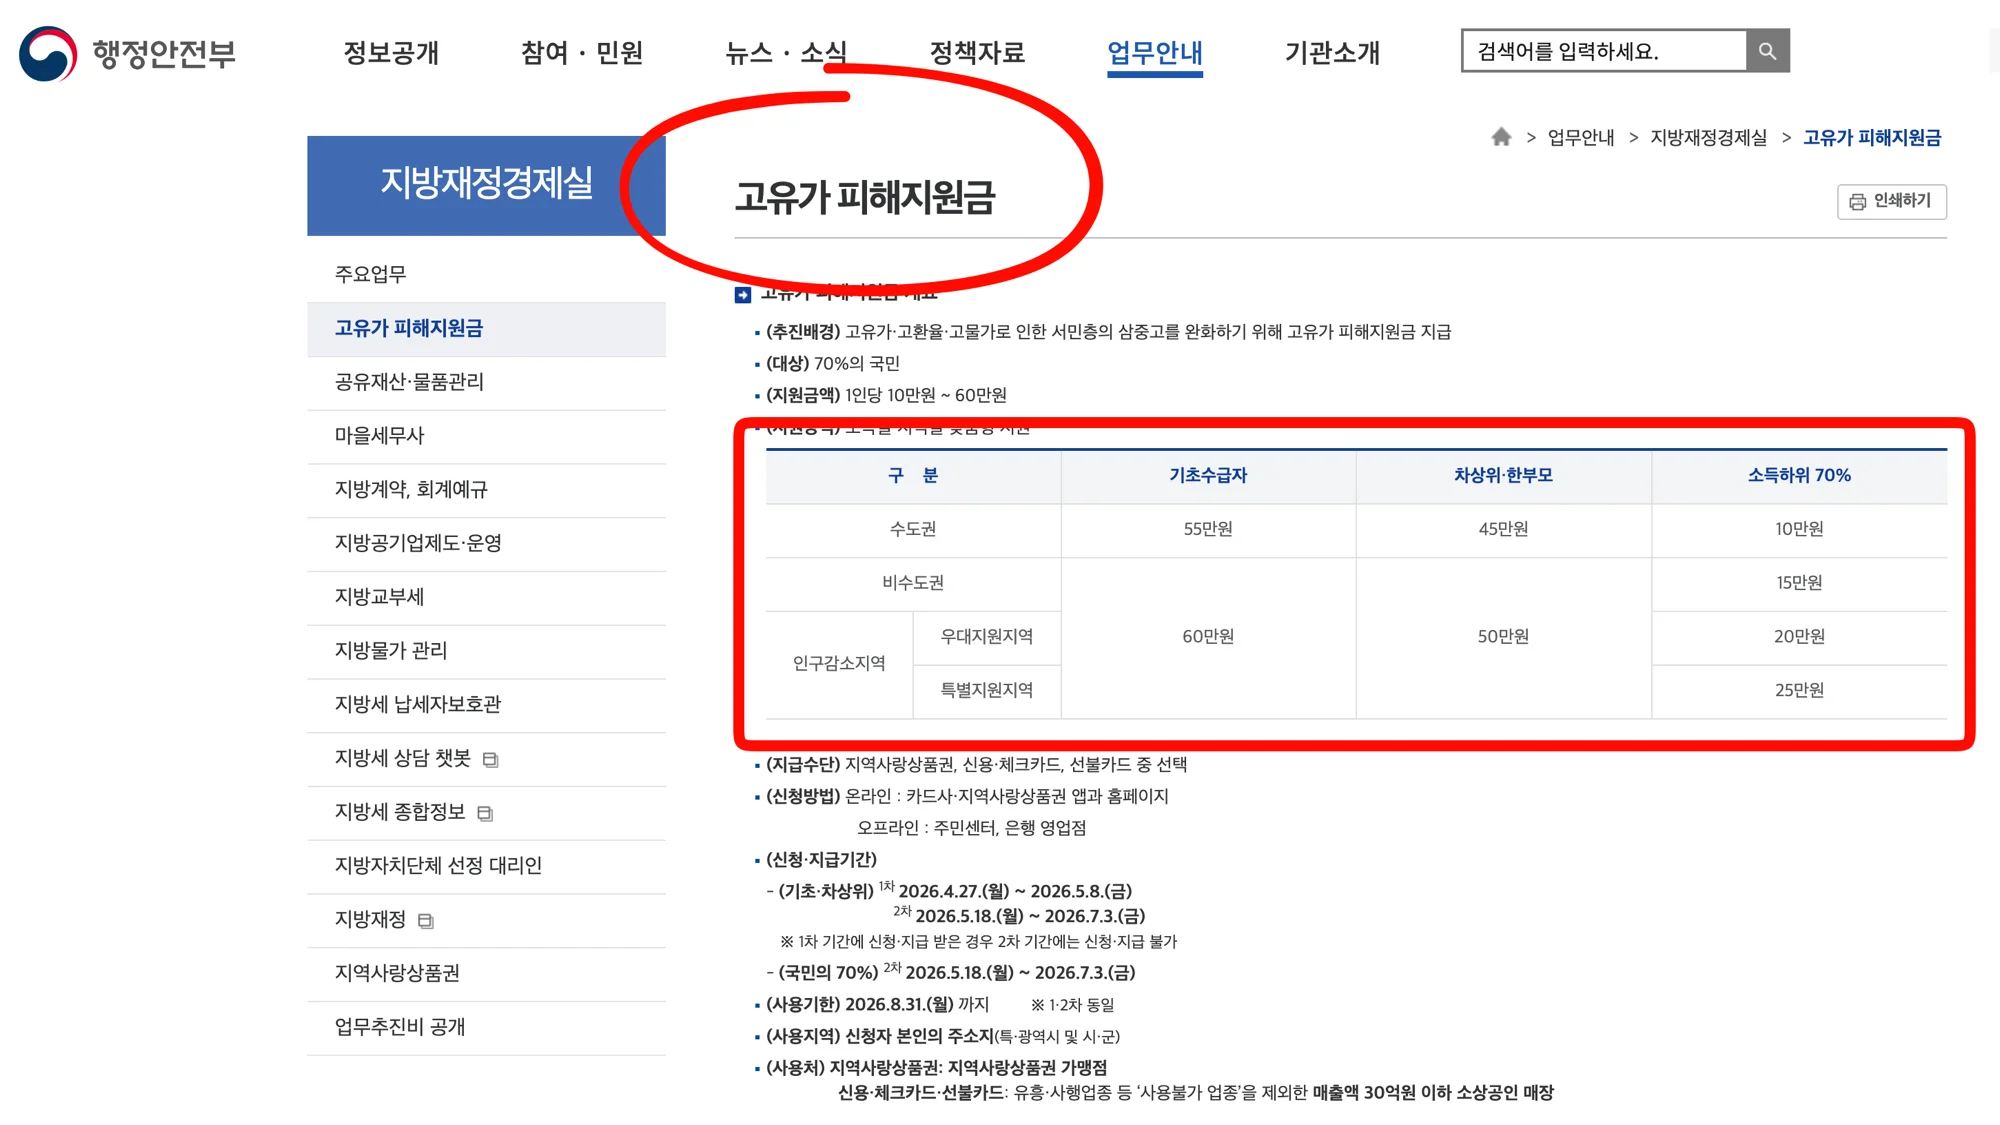
Task: Click the 45만원 table cell
Action: (x=1503, y=530)
